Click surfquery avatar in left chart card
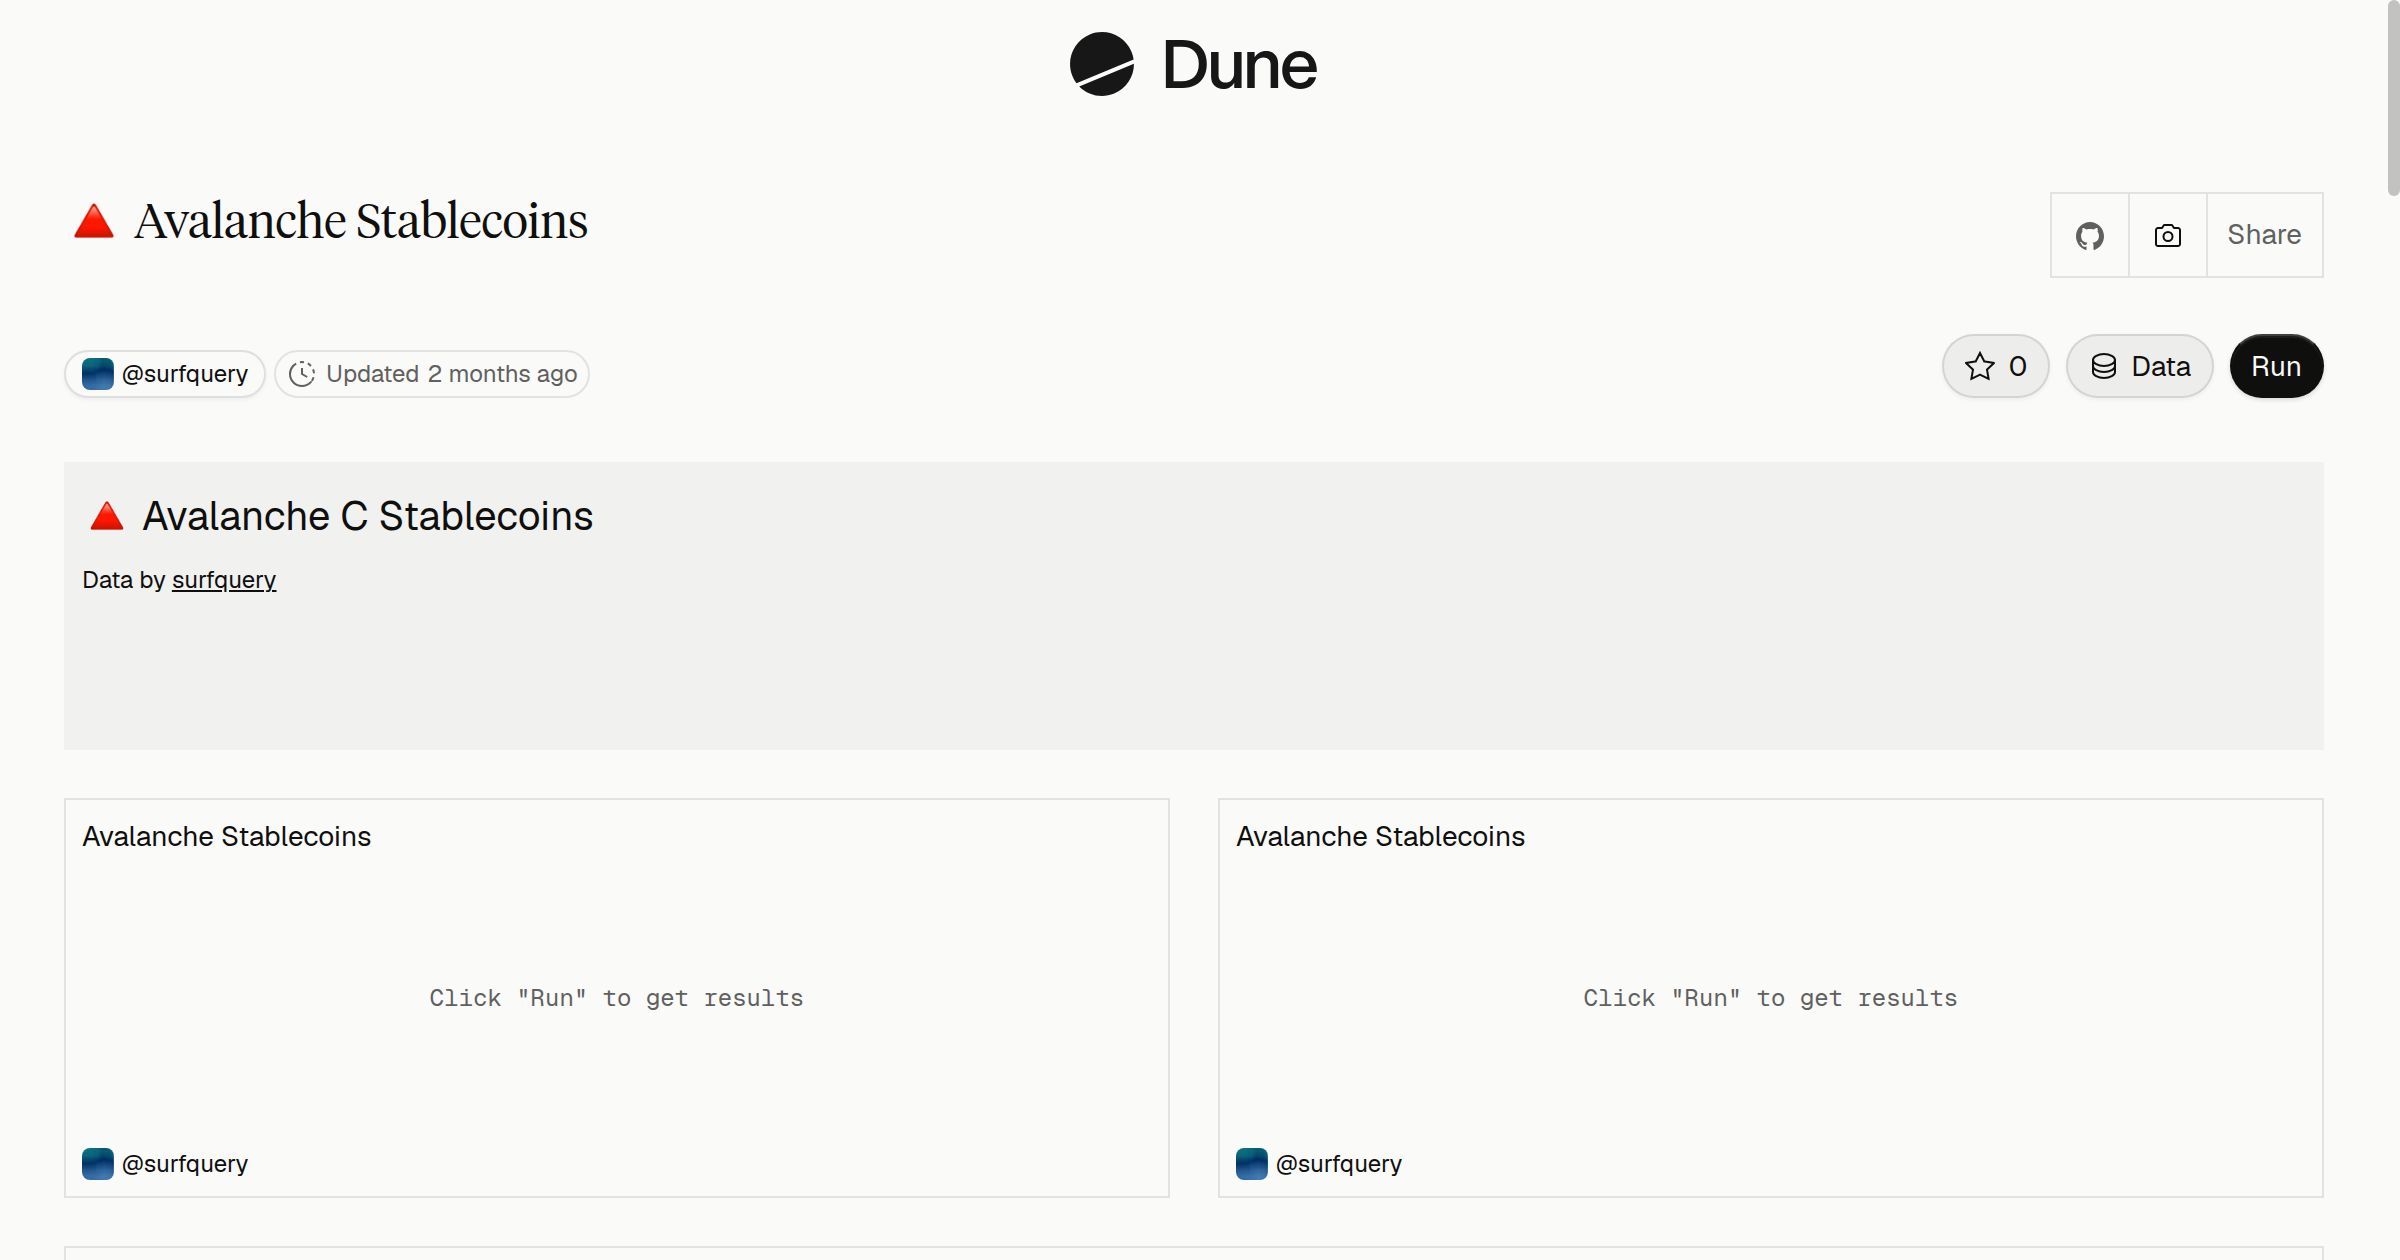Image resolution: width=2400 pixels, height=1260 pixels. click(97, 1164)
